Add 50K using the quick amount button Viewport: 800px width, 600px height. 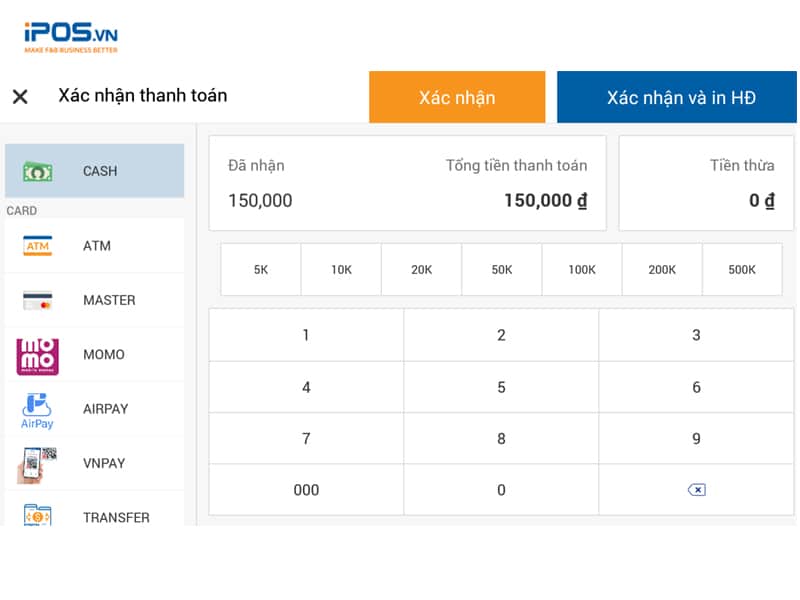(501, 270)
